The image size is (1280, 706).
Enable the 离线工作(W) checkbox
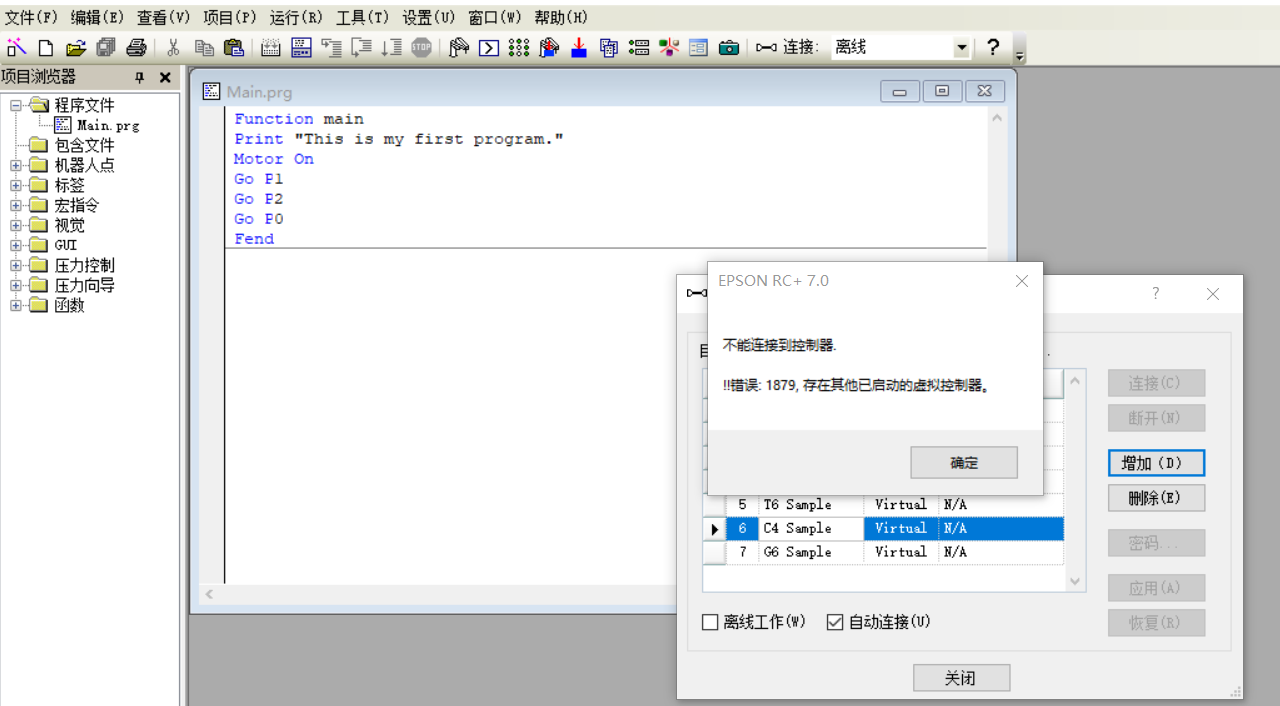[x=711, y=622]
